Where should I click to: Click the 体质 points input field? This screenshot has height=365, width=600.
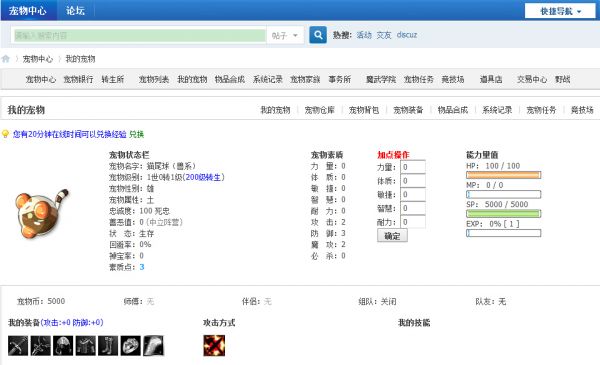pyautogui.click(x=413, y=181)
